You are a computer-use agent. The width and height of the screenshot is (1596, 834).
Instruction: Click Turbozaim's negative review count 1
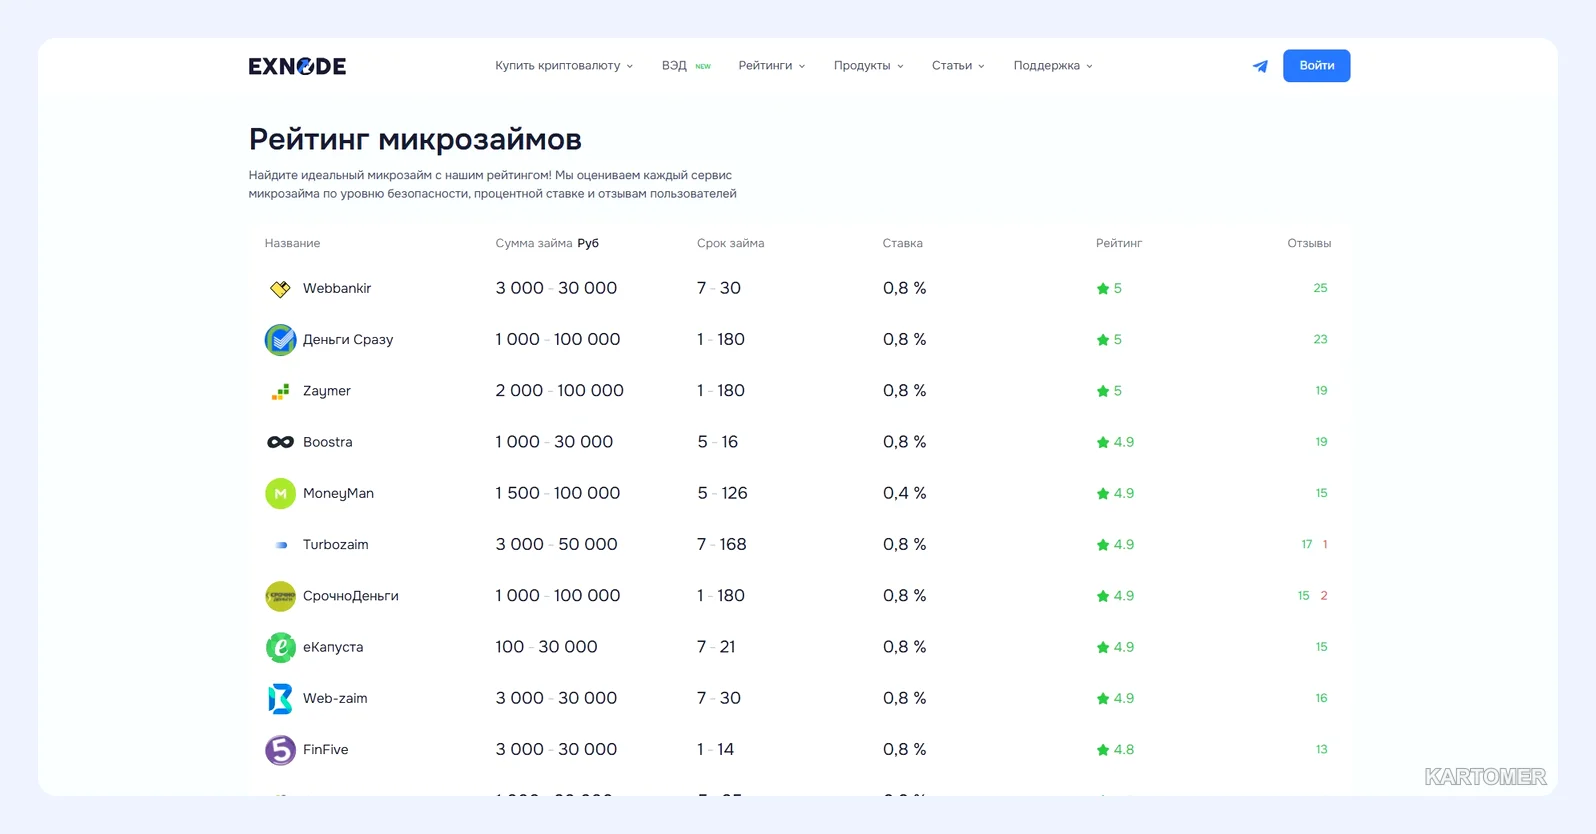pyautogui.click(x=1325, y=545)
